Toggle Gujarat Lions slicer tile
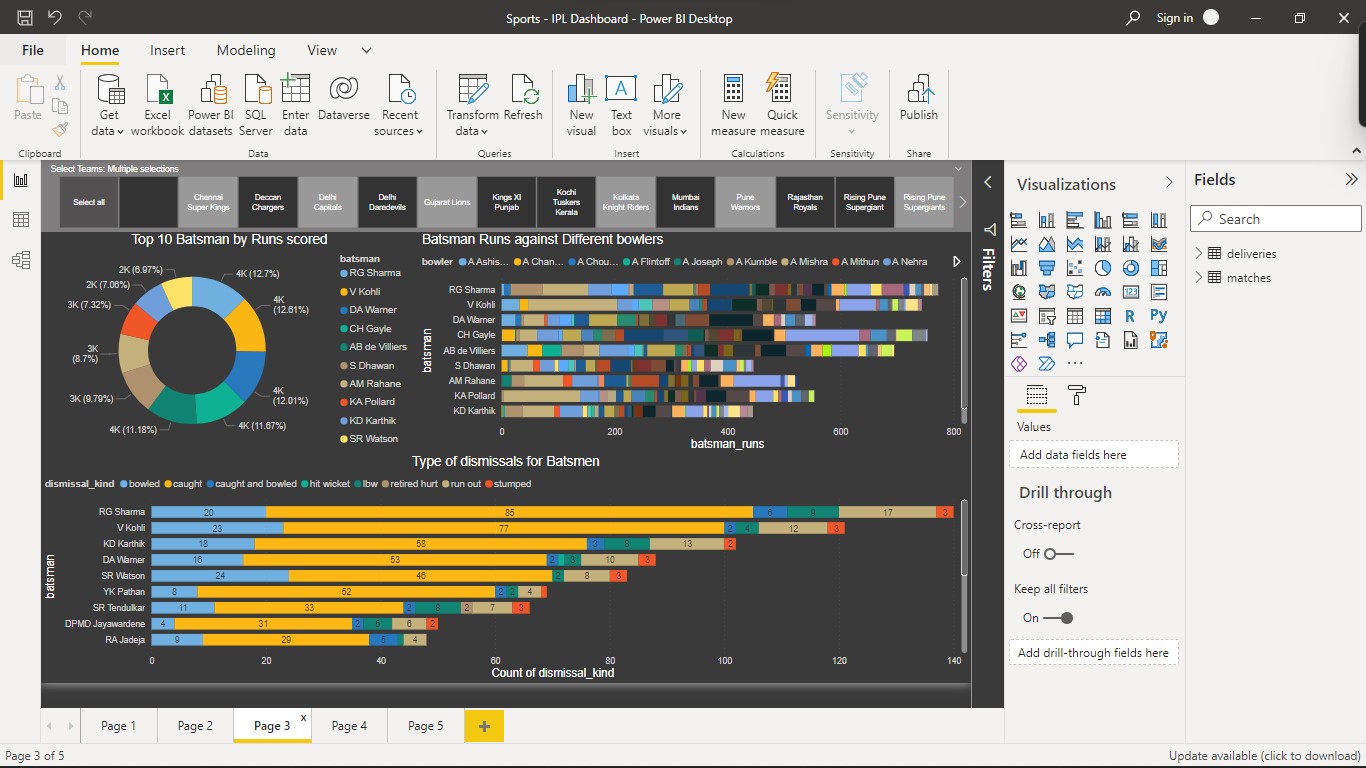Image resolution: width=1366 pixels, height=768 pixels. 447,202
